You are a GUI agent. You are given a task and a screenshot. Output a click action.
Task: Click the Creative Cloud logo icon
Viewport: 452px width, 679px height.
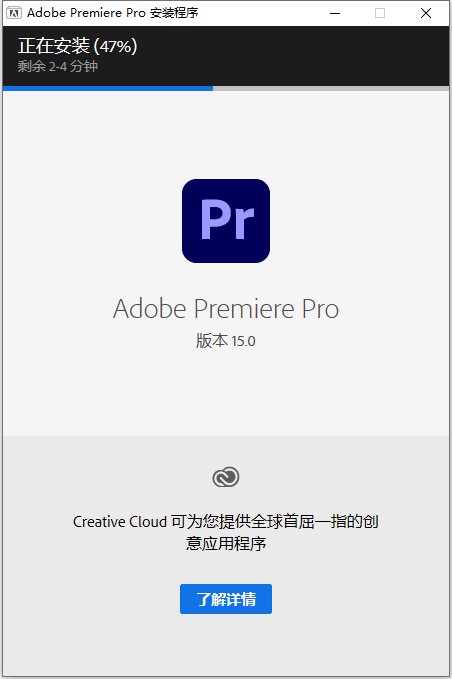226,477
